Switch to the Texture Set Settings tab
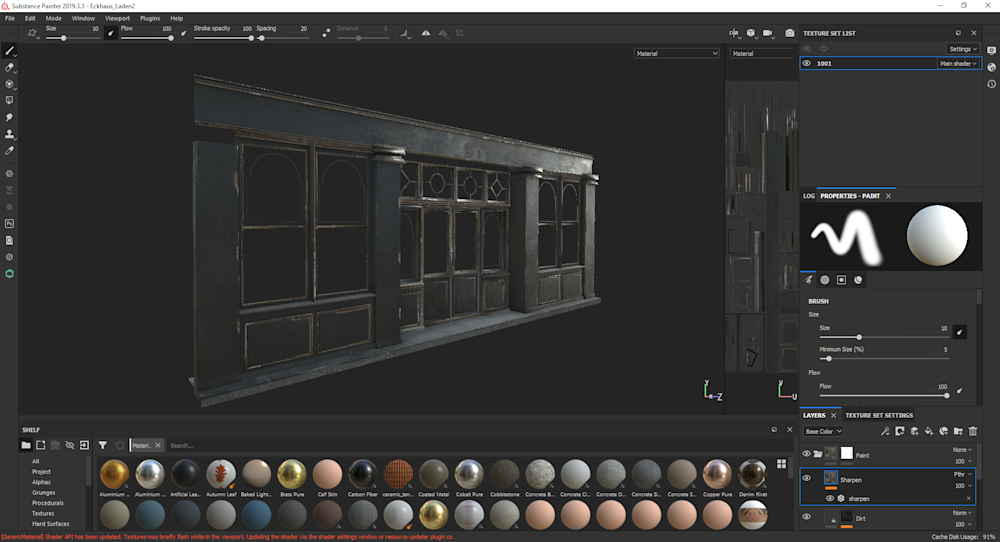The width and height of the screenshot is (1000, 542). [879, 415]
